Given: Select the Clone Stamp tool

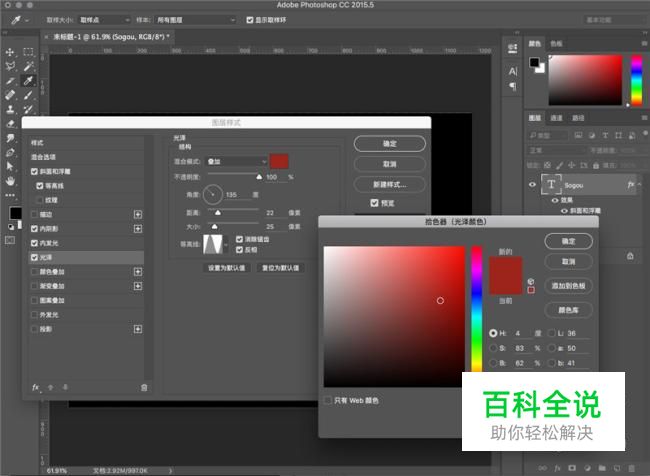Looking at the screenshot, I should click(10, 109).
